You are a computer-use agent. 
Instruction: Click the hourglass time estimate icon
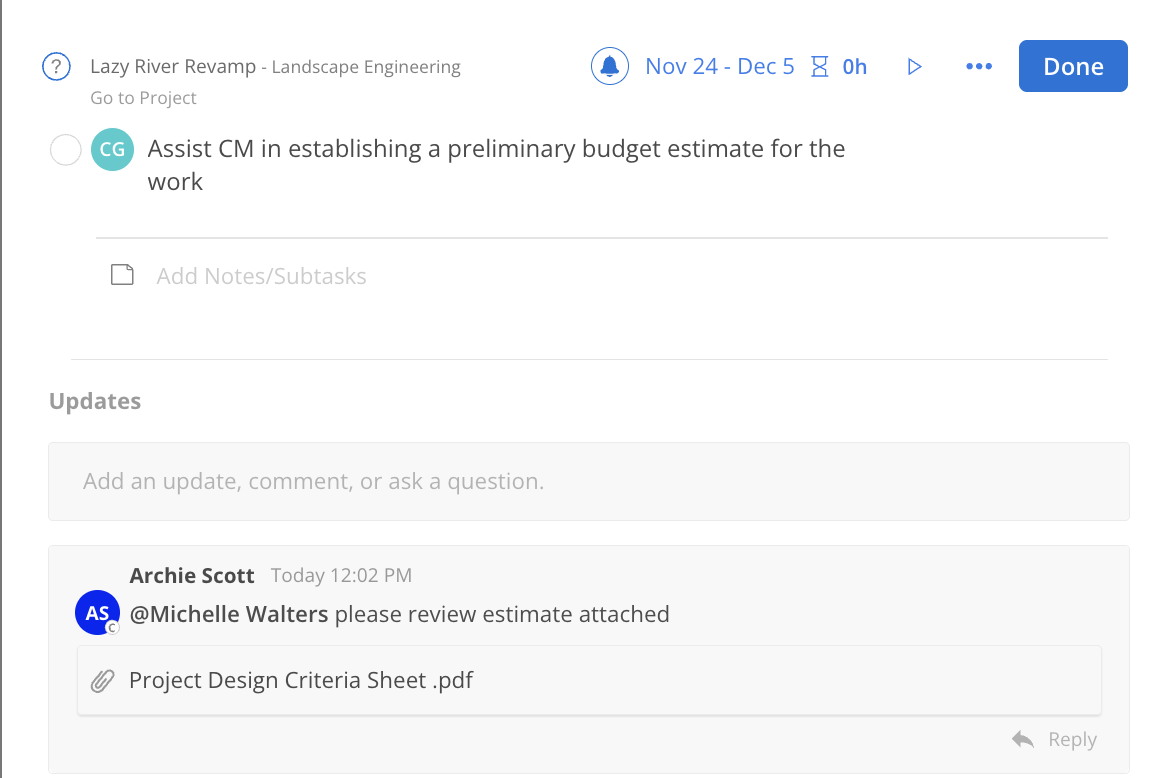(820, 67)
